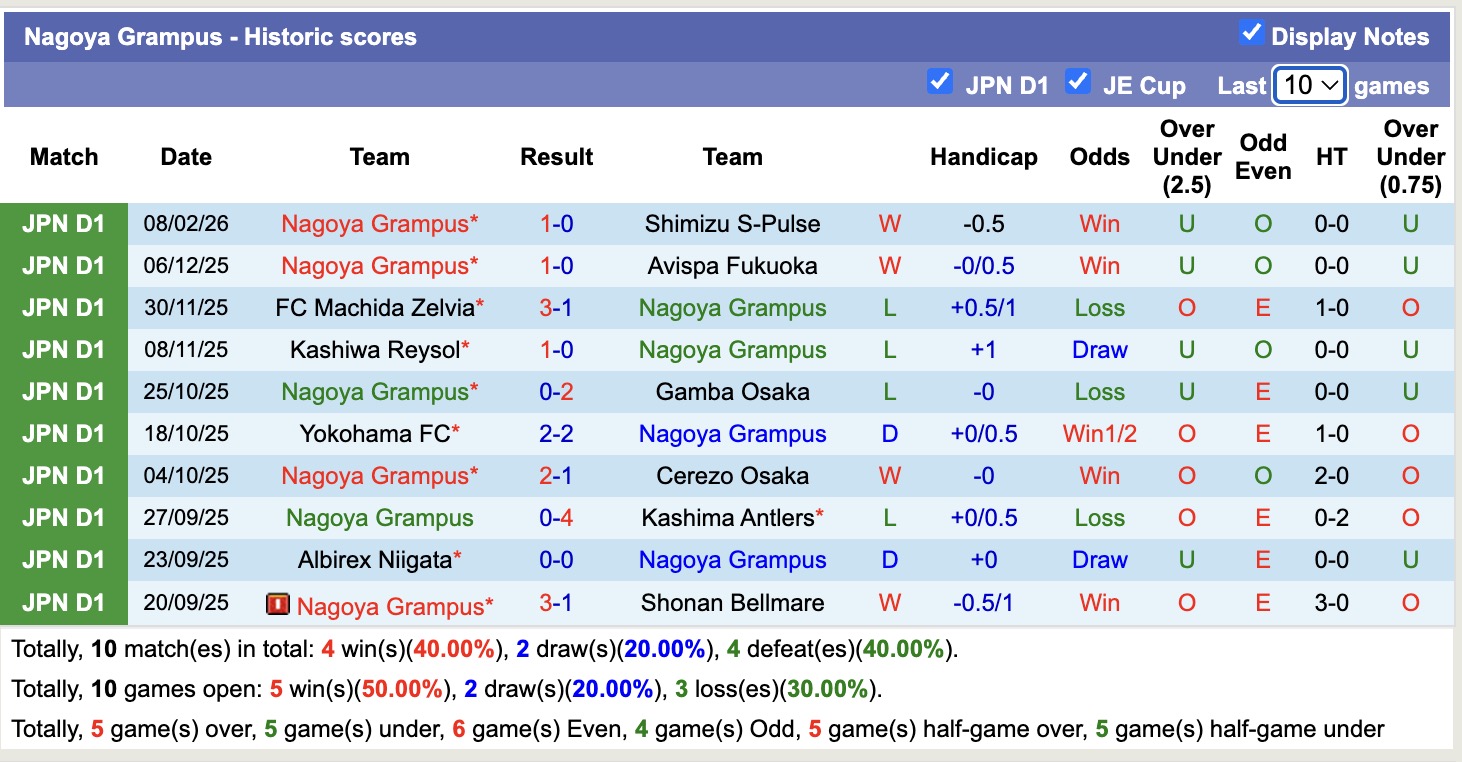Select the JPN D1 badge on the Yokohama FC row

click(63, 434)
